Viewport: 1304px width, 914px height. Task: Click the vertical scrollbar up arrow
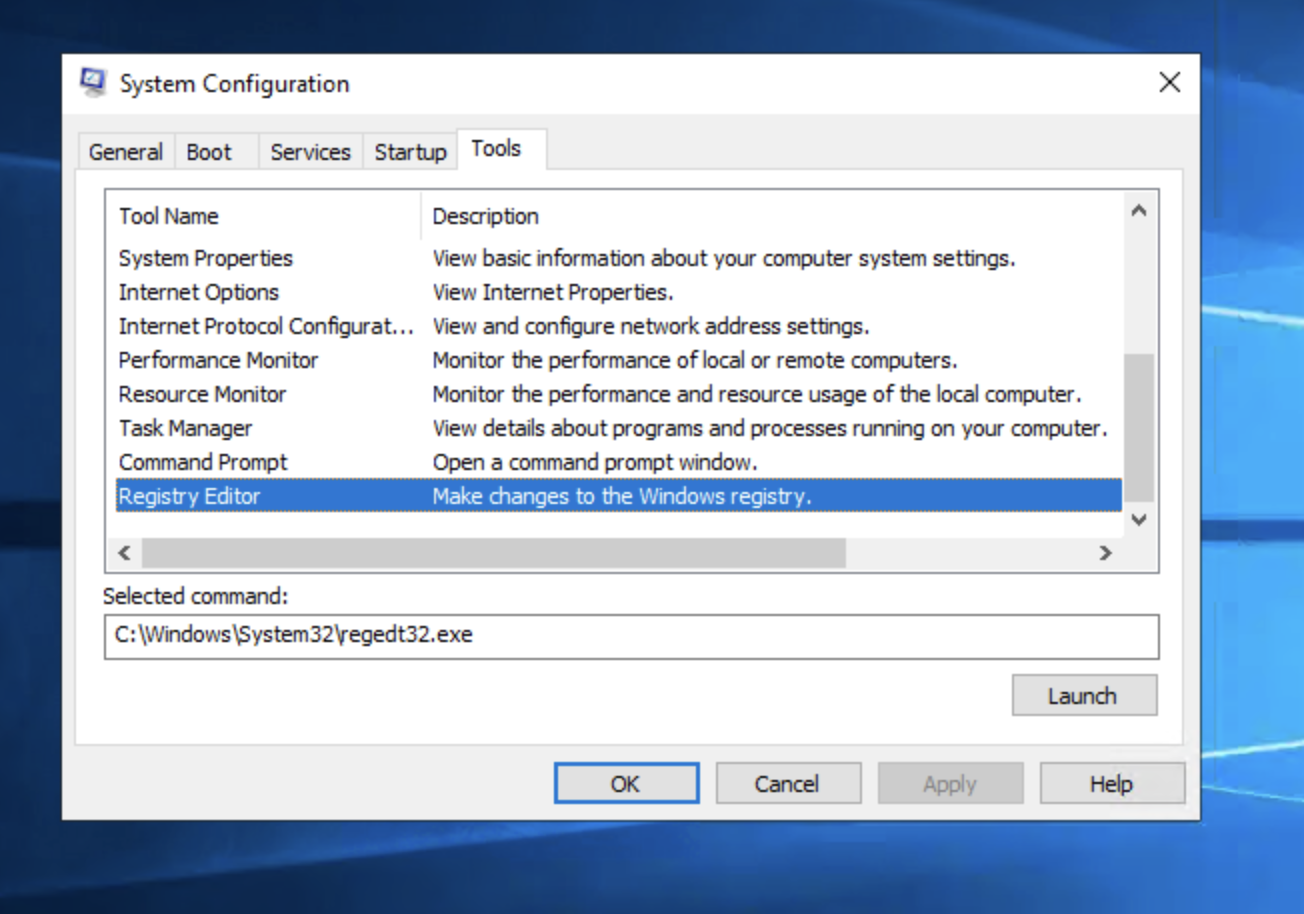click(1138, 211)
